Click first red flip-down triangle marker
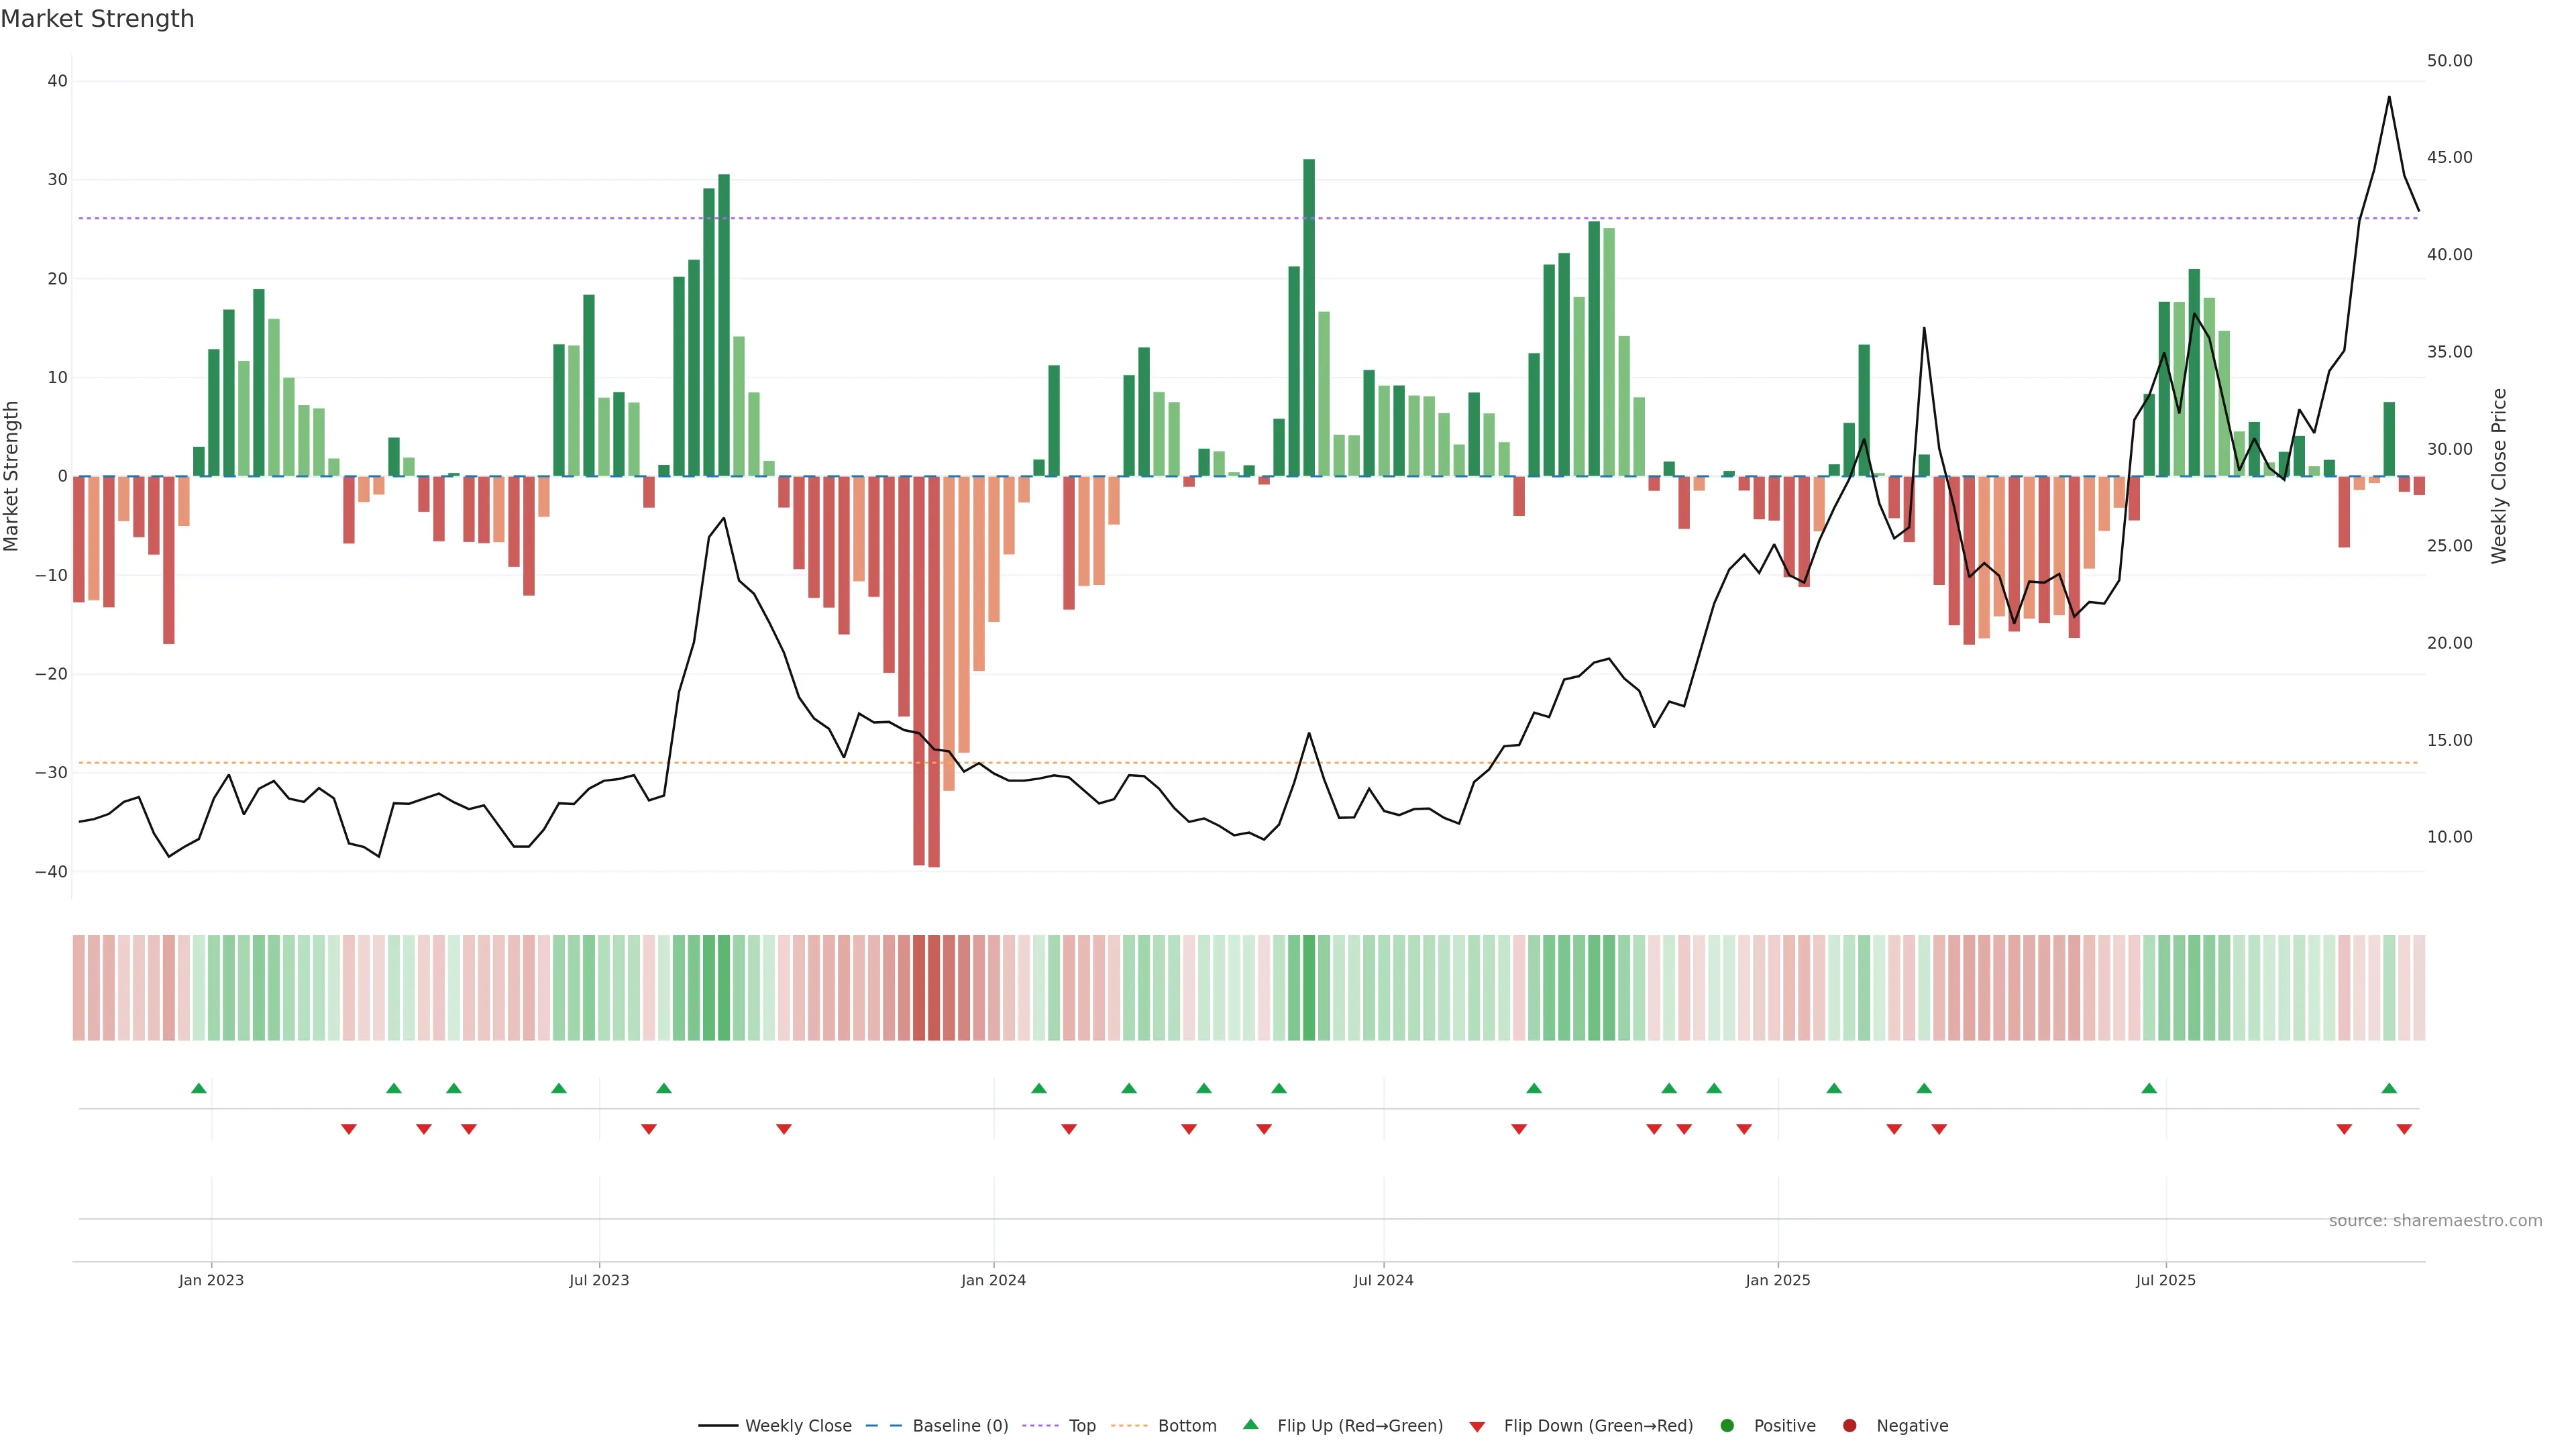This screenshot has height=1449, width=2576. point(349,1129)
